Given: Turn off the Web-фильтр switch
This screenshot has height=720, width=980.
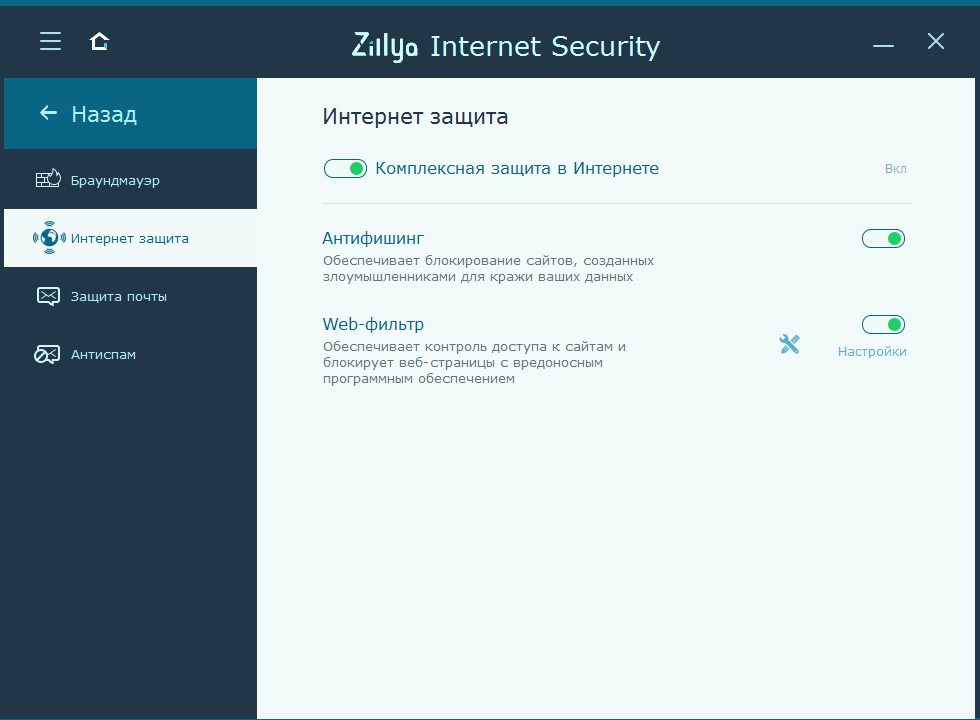Looking at the screenshot, I should tap(883, 324).
